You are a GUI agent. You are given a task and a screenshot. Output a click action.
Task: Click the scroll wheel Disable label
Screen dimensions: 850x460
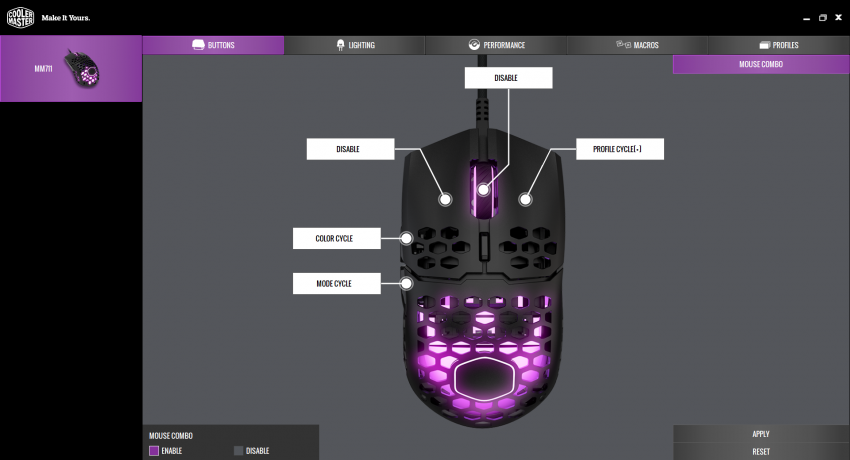(506, 77)
